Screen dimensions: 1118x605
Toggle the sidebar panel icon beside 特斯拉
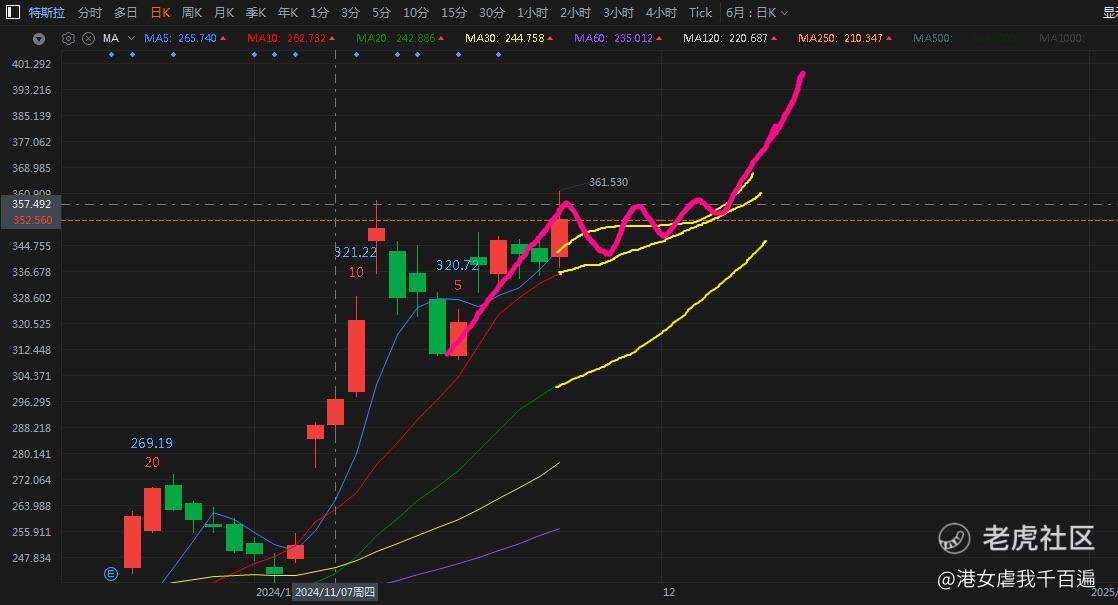pyautogui.click(x=13, y=12)
